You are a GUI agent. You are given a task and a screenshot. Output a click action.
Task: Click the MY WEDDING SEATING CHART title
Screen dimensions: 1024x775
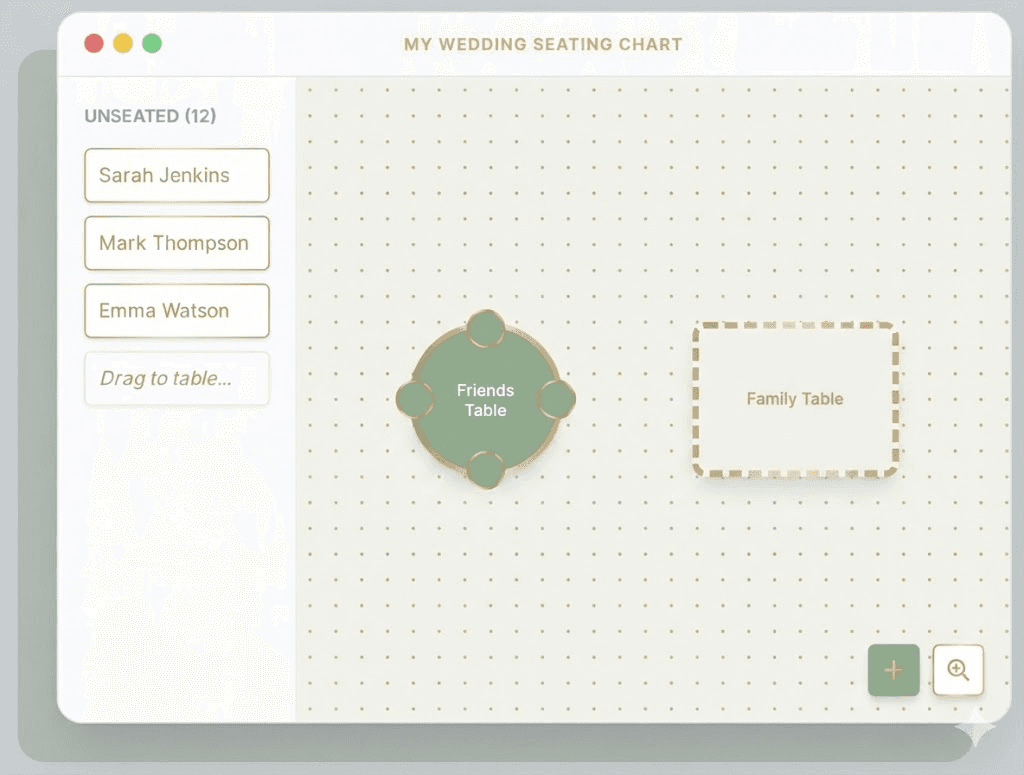click(541, 44)
